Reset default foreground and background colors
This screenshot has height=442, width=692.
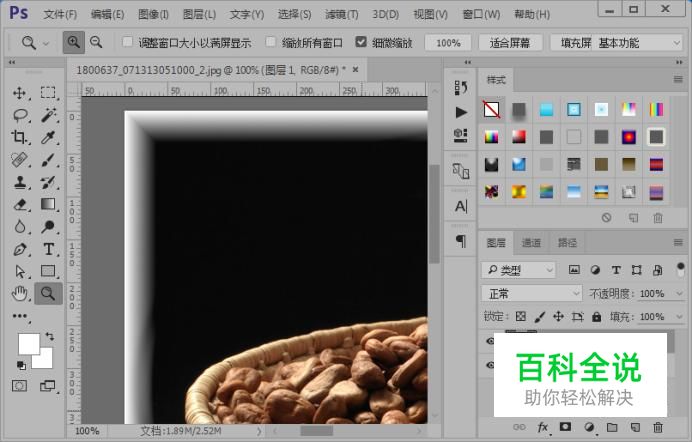pyautogui.click(x=21, y=365)
